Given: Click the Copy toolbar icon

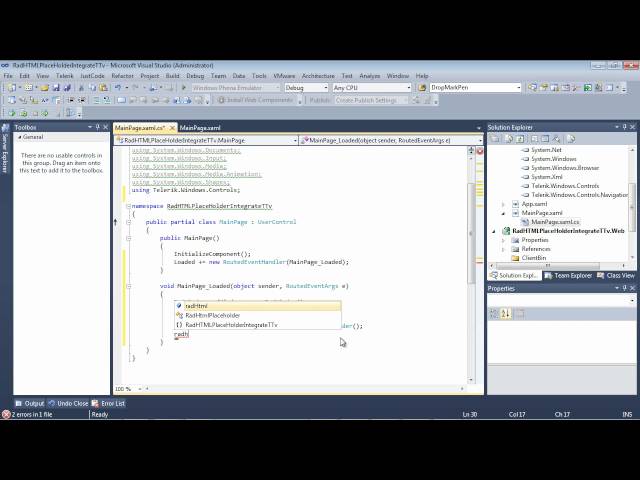Looking at the screenshot, I should click(92, 88).
